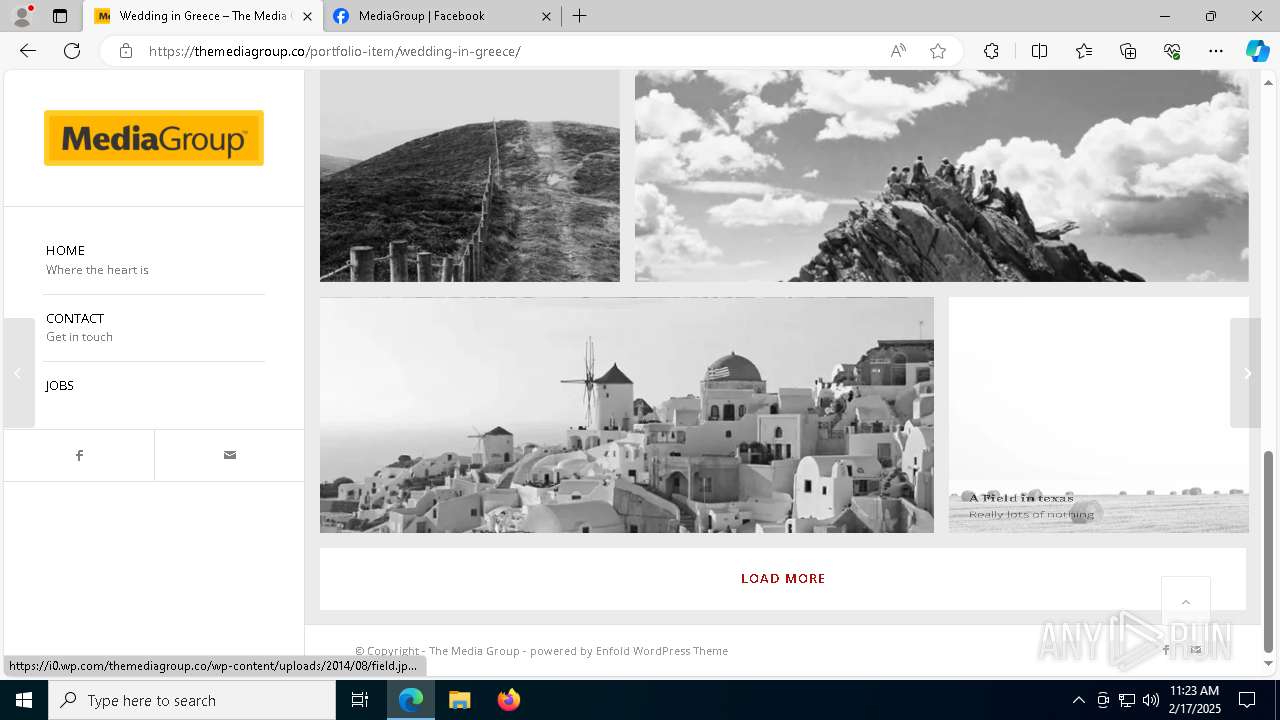Open new tab with plus button
Image resolution: width=1280 pixels, height=720 pixels.
click(x=580, y=16)
